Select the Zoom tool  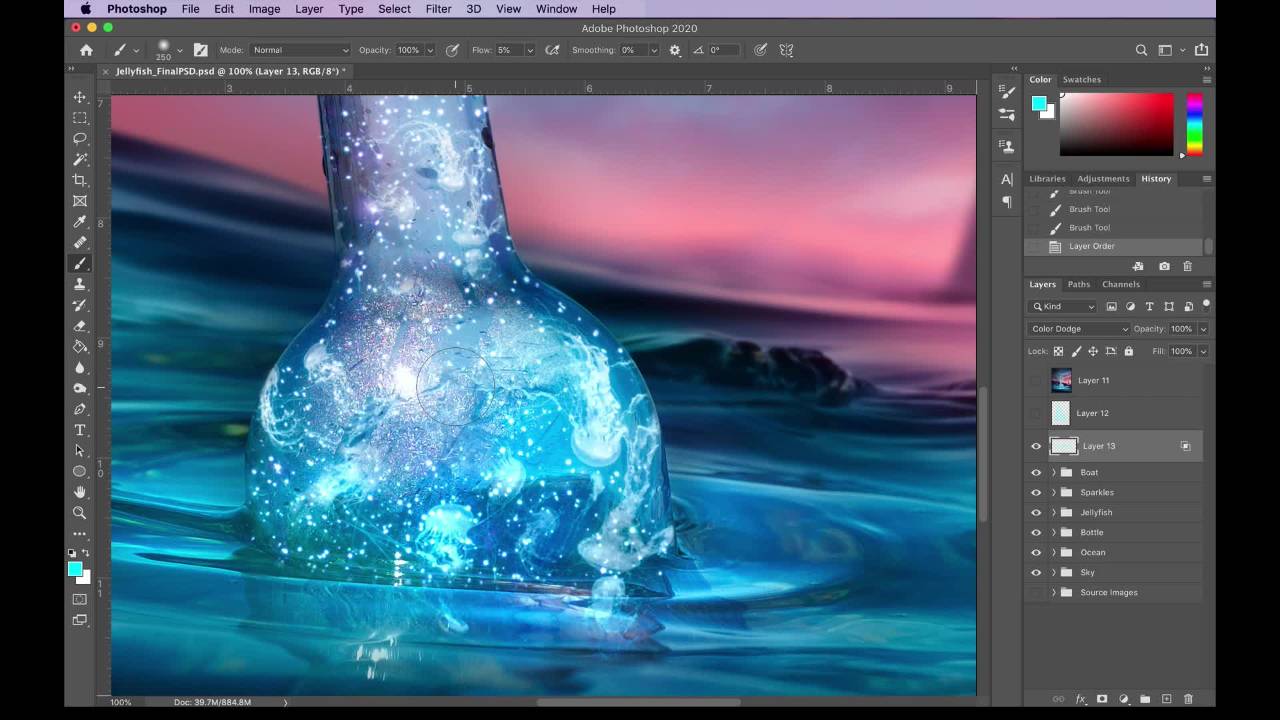pos(80,513)
